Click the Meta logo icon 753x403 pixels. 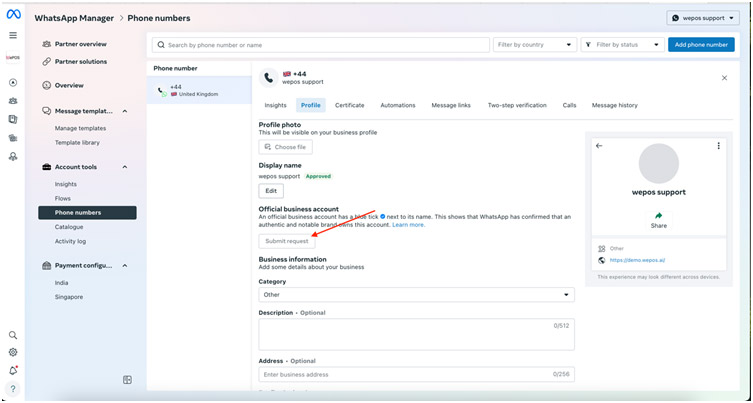click(13, 15)
